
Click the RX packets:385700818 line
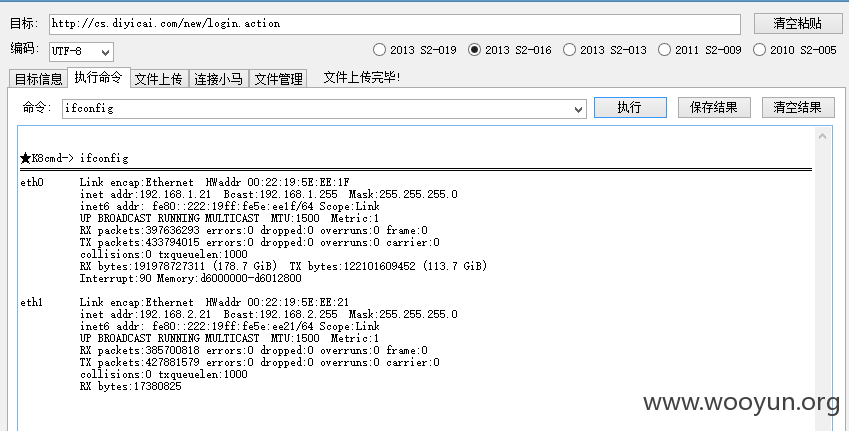tap(253, 350)
